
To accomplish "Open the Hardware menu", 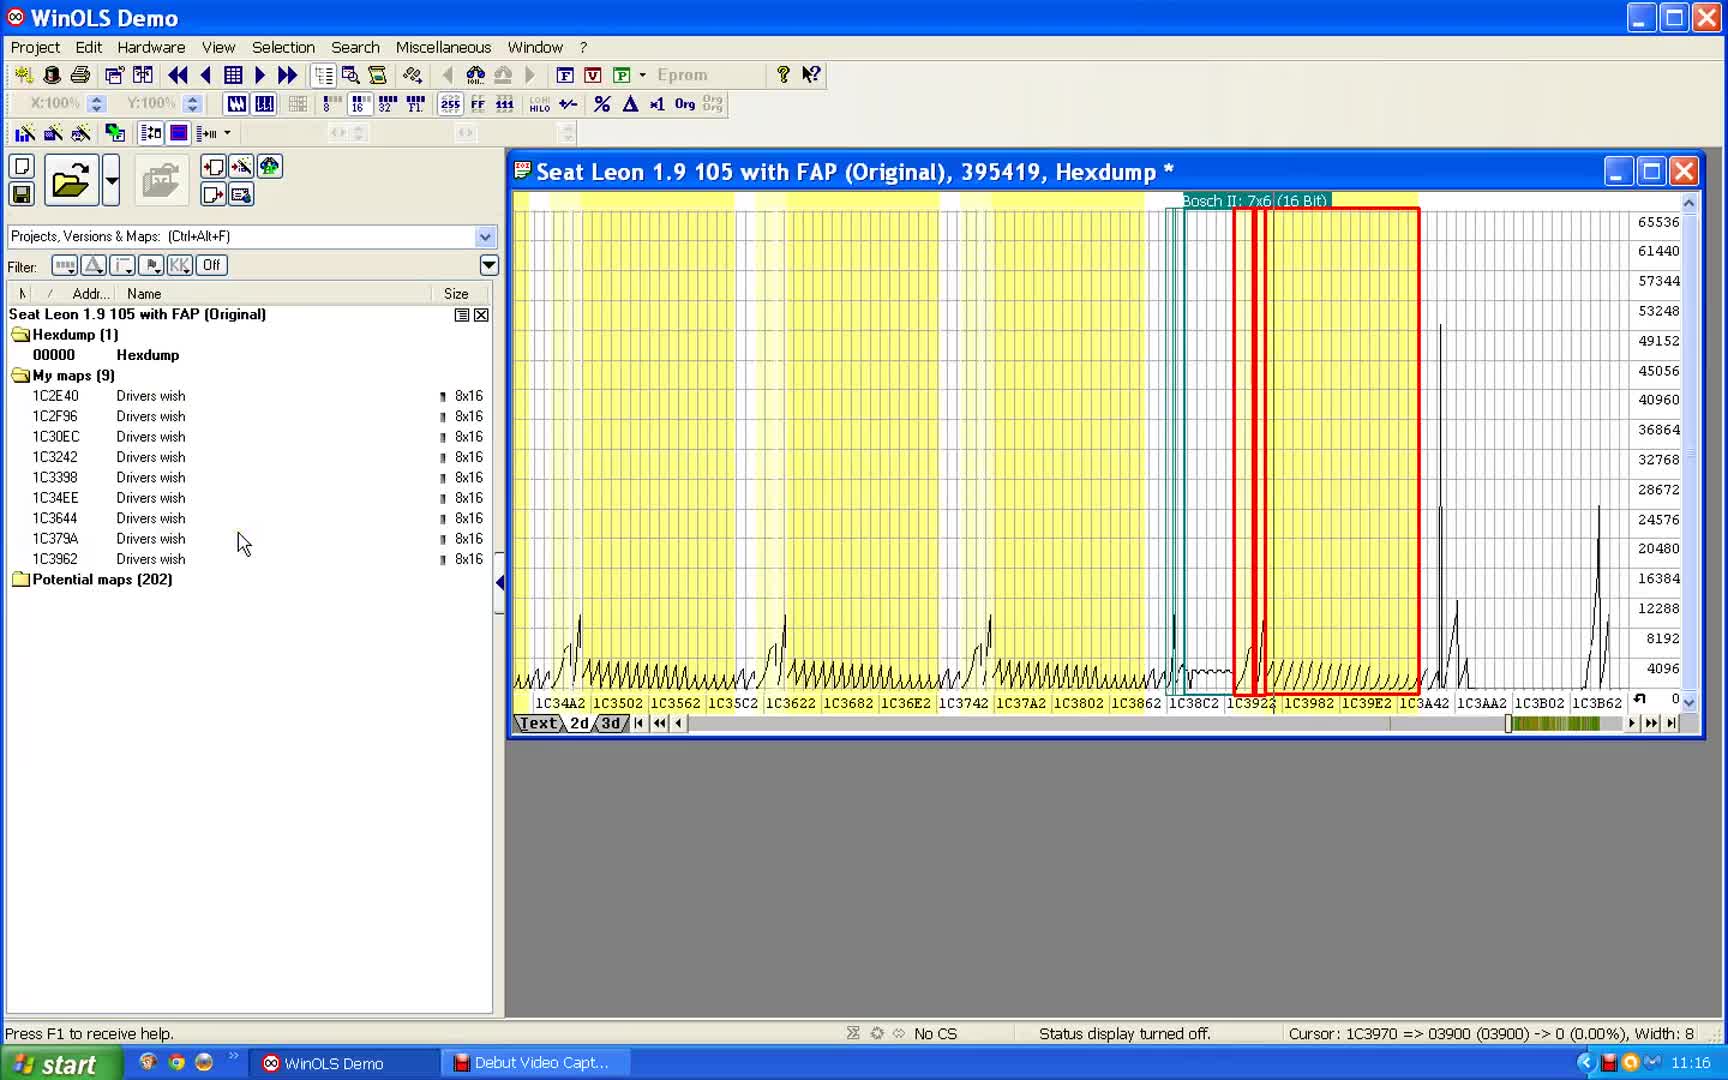I will [151, 47].
